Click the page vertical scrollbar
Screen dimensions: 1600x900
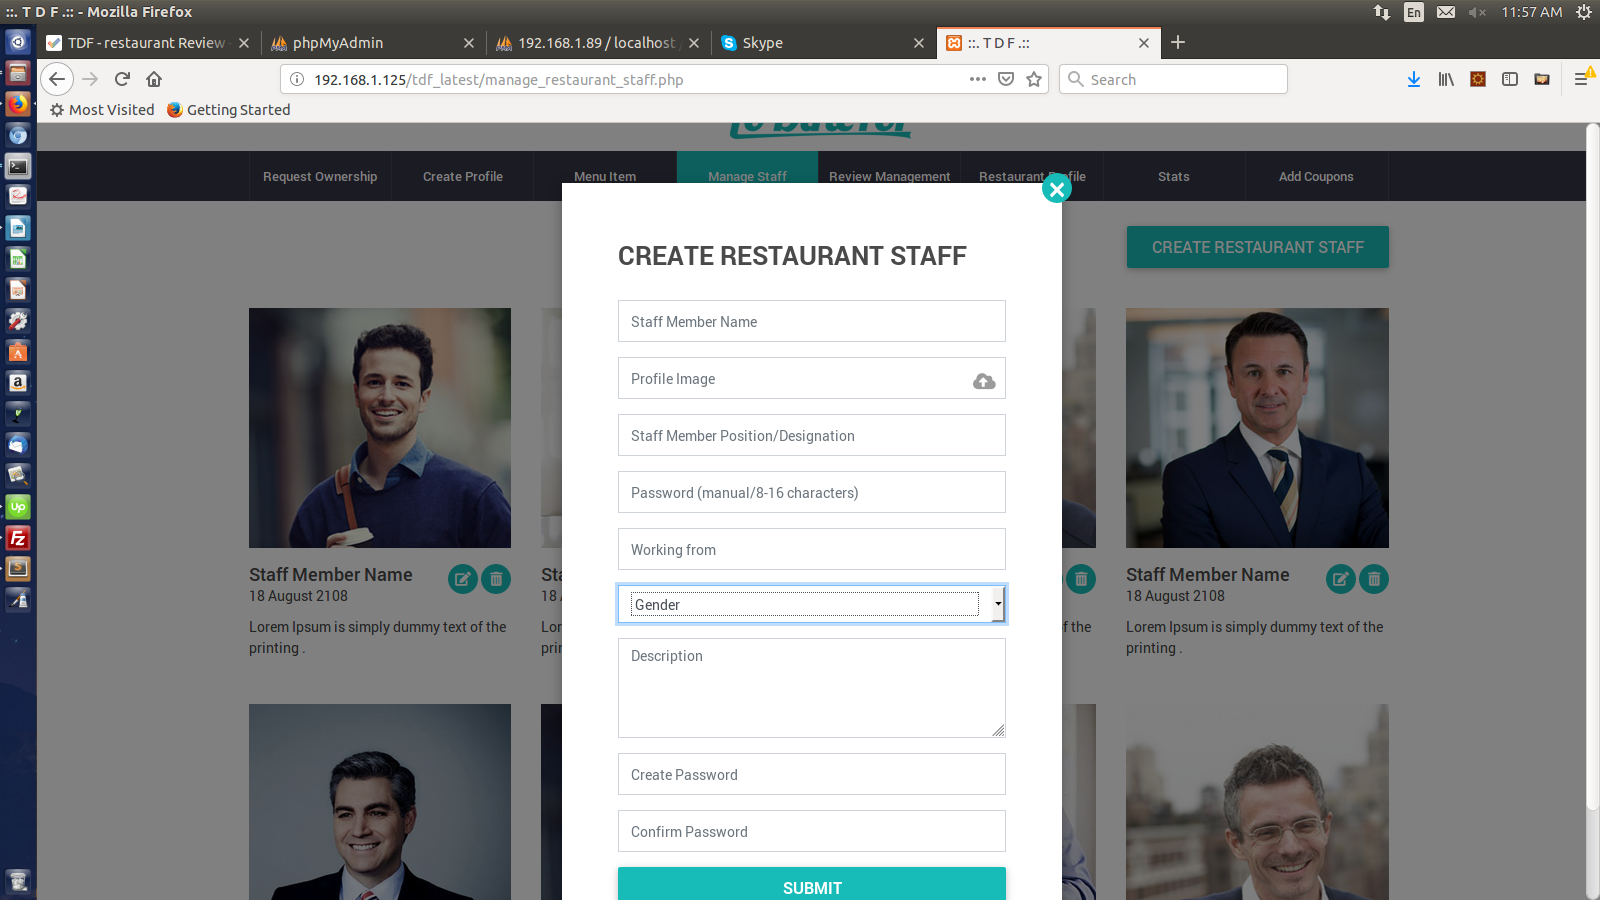point(1592,467)
